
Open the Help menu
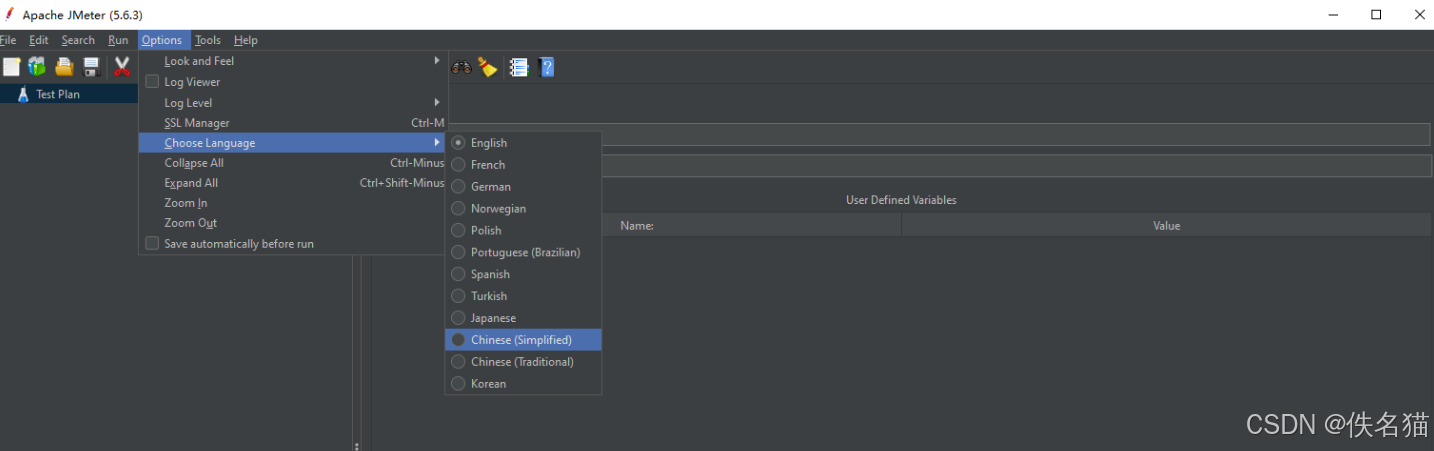click(246, 40)
